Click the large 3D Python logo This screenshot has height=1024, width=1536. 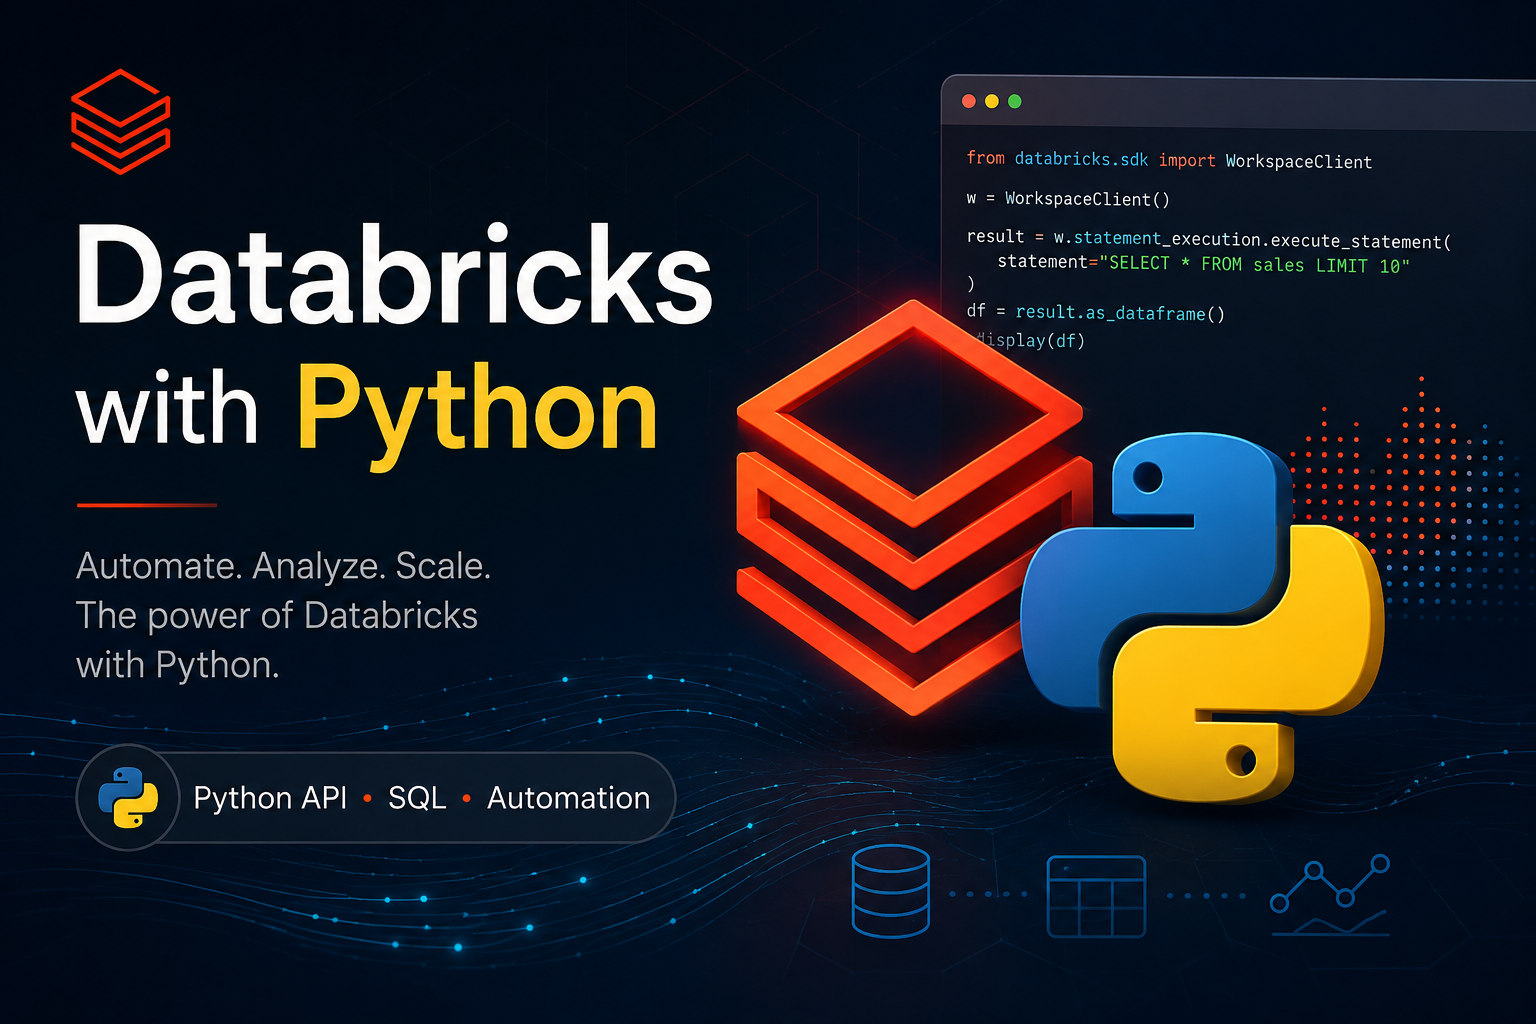tap(1203, 617)
